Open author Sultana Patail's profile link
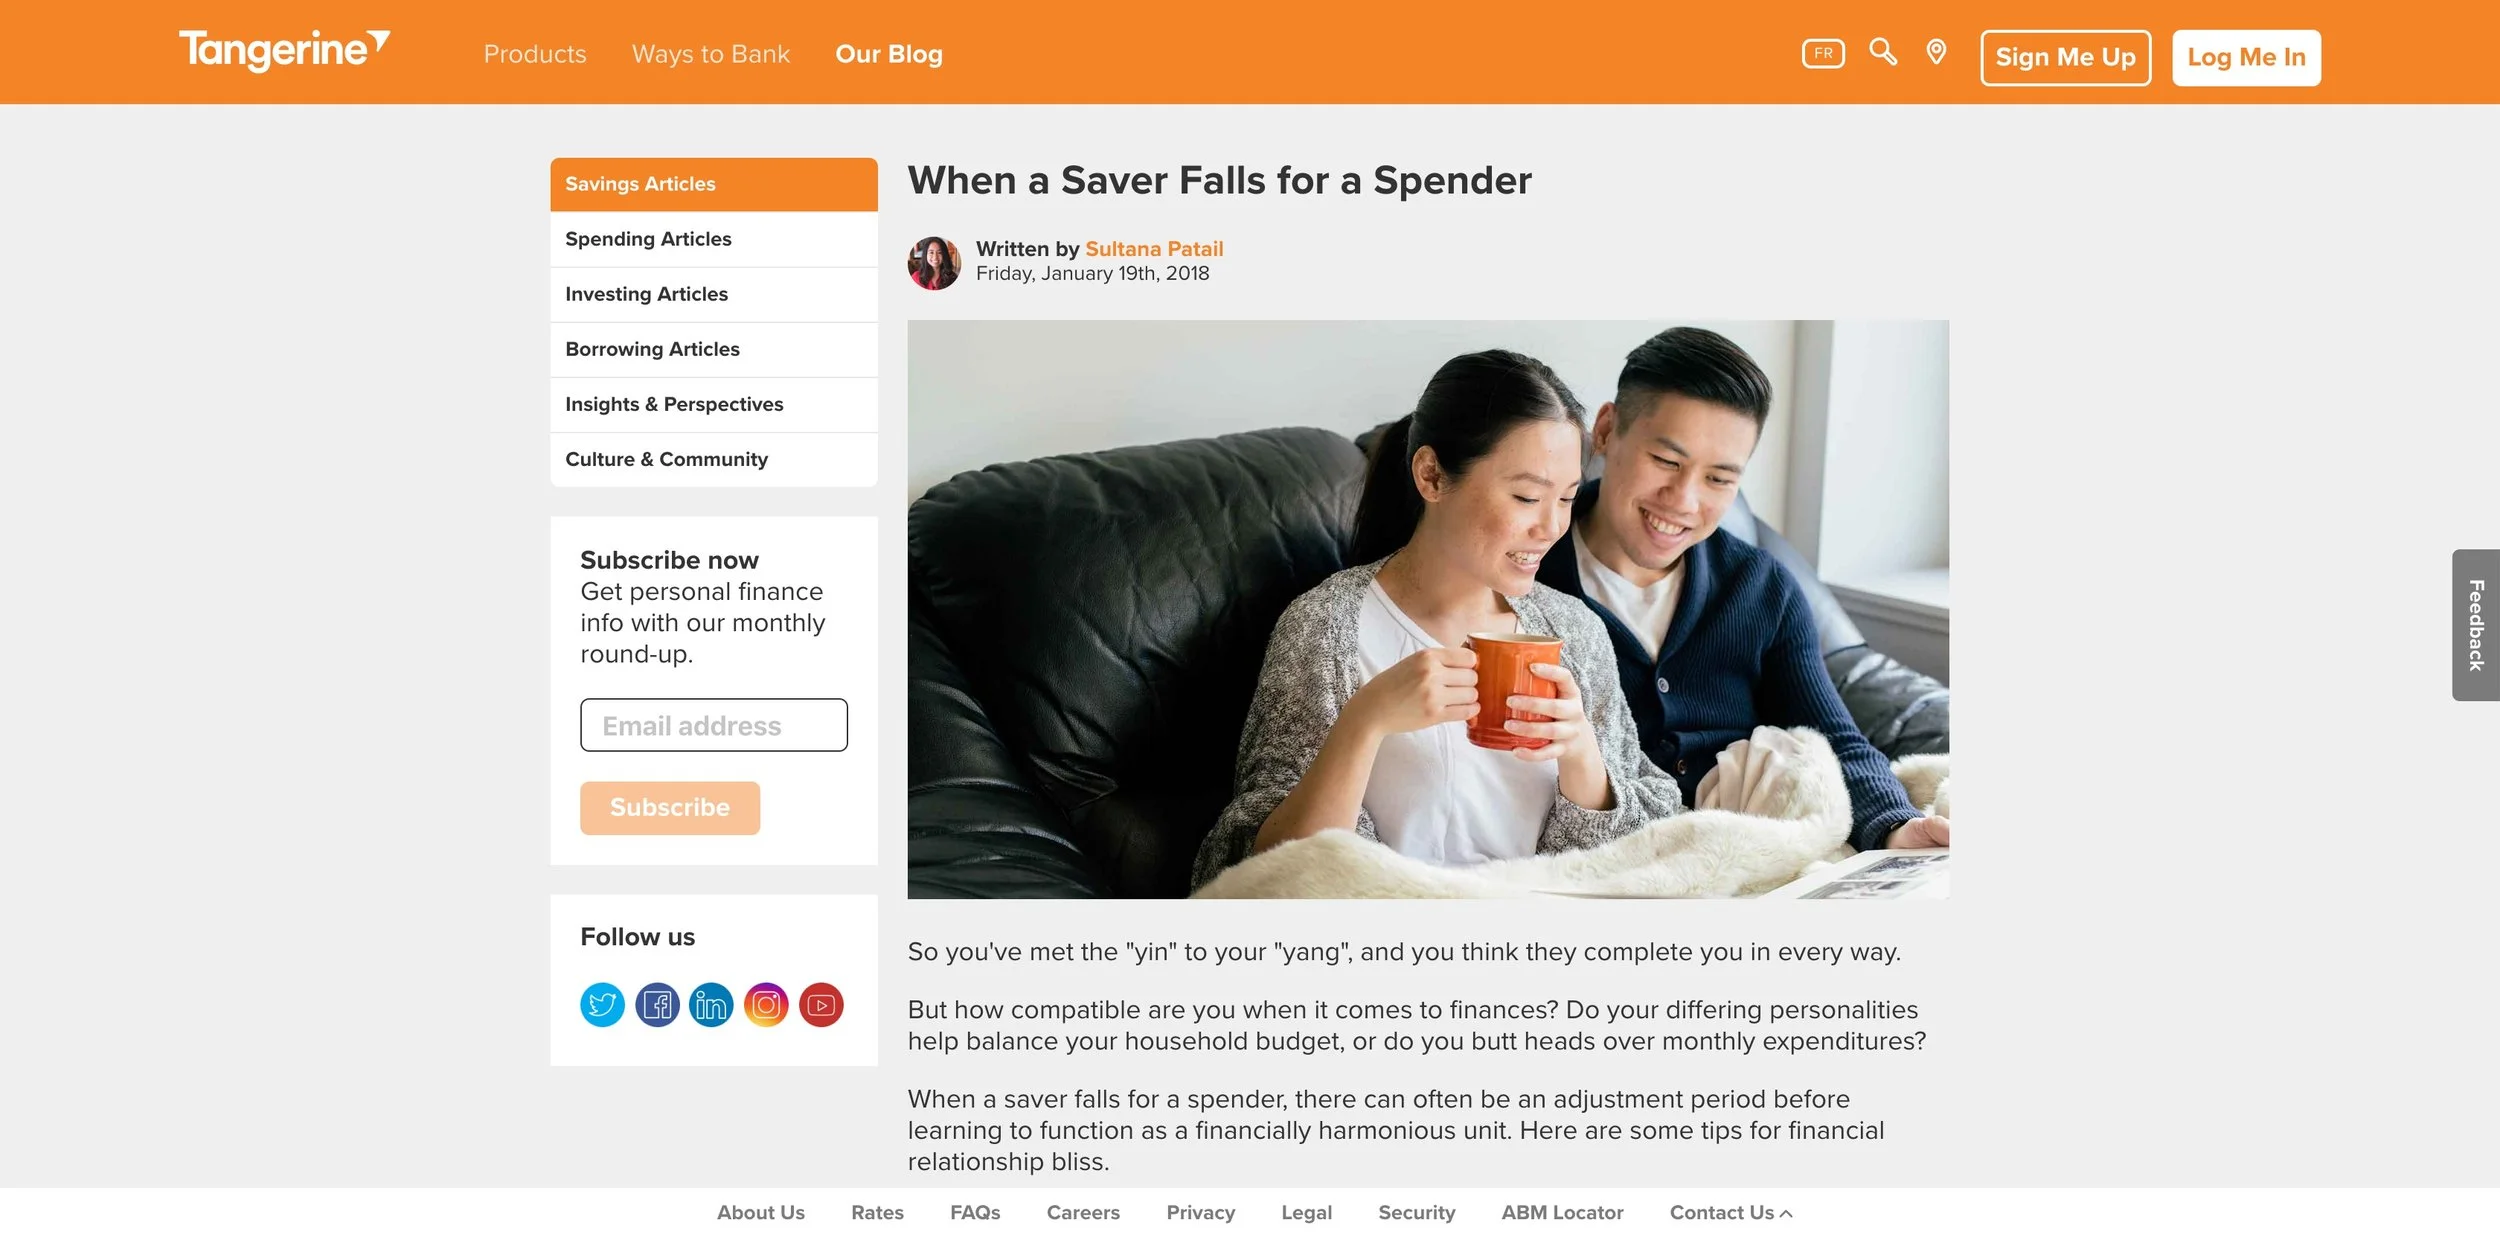 [x=1154, y=249]
